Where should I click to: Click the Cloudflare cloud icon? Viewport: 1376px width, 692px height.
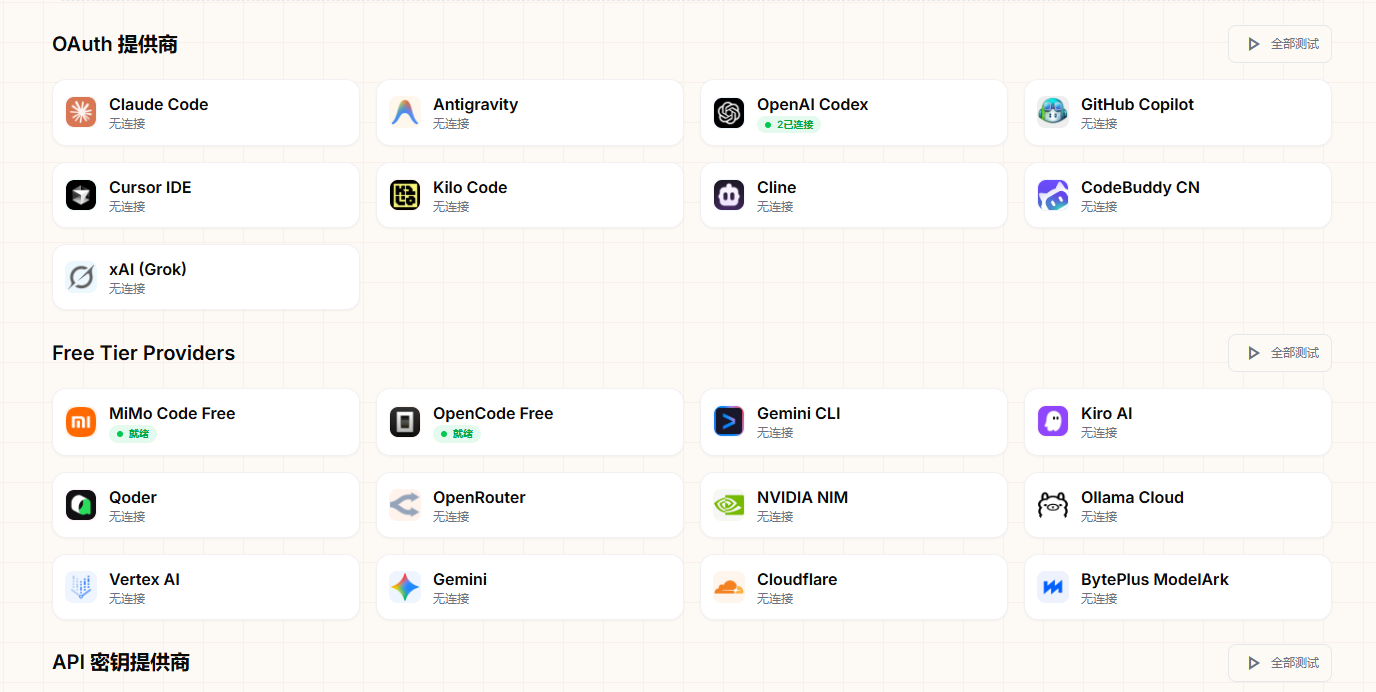click(x=729, y=587)
